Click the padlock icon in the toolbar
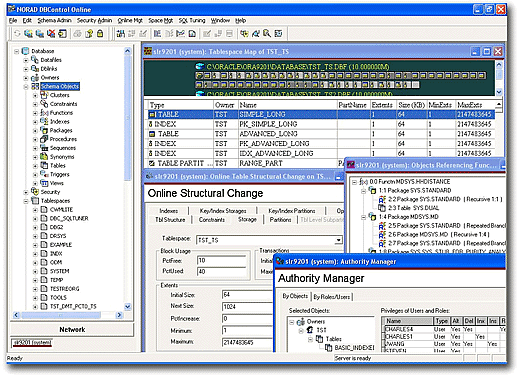Image resolution: width=520 pixels, height=378 pixels. click(100, 34)
